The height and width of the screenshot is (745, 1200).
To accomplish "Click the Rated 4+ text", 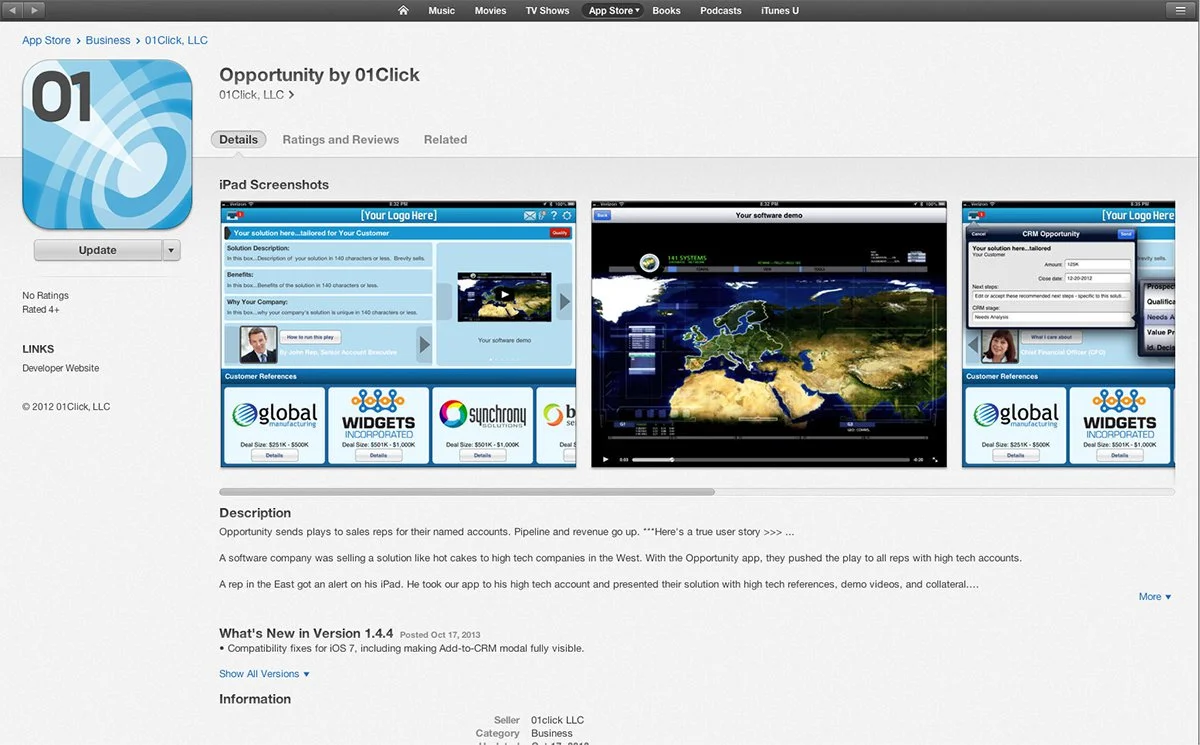I will pos(41,310).
